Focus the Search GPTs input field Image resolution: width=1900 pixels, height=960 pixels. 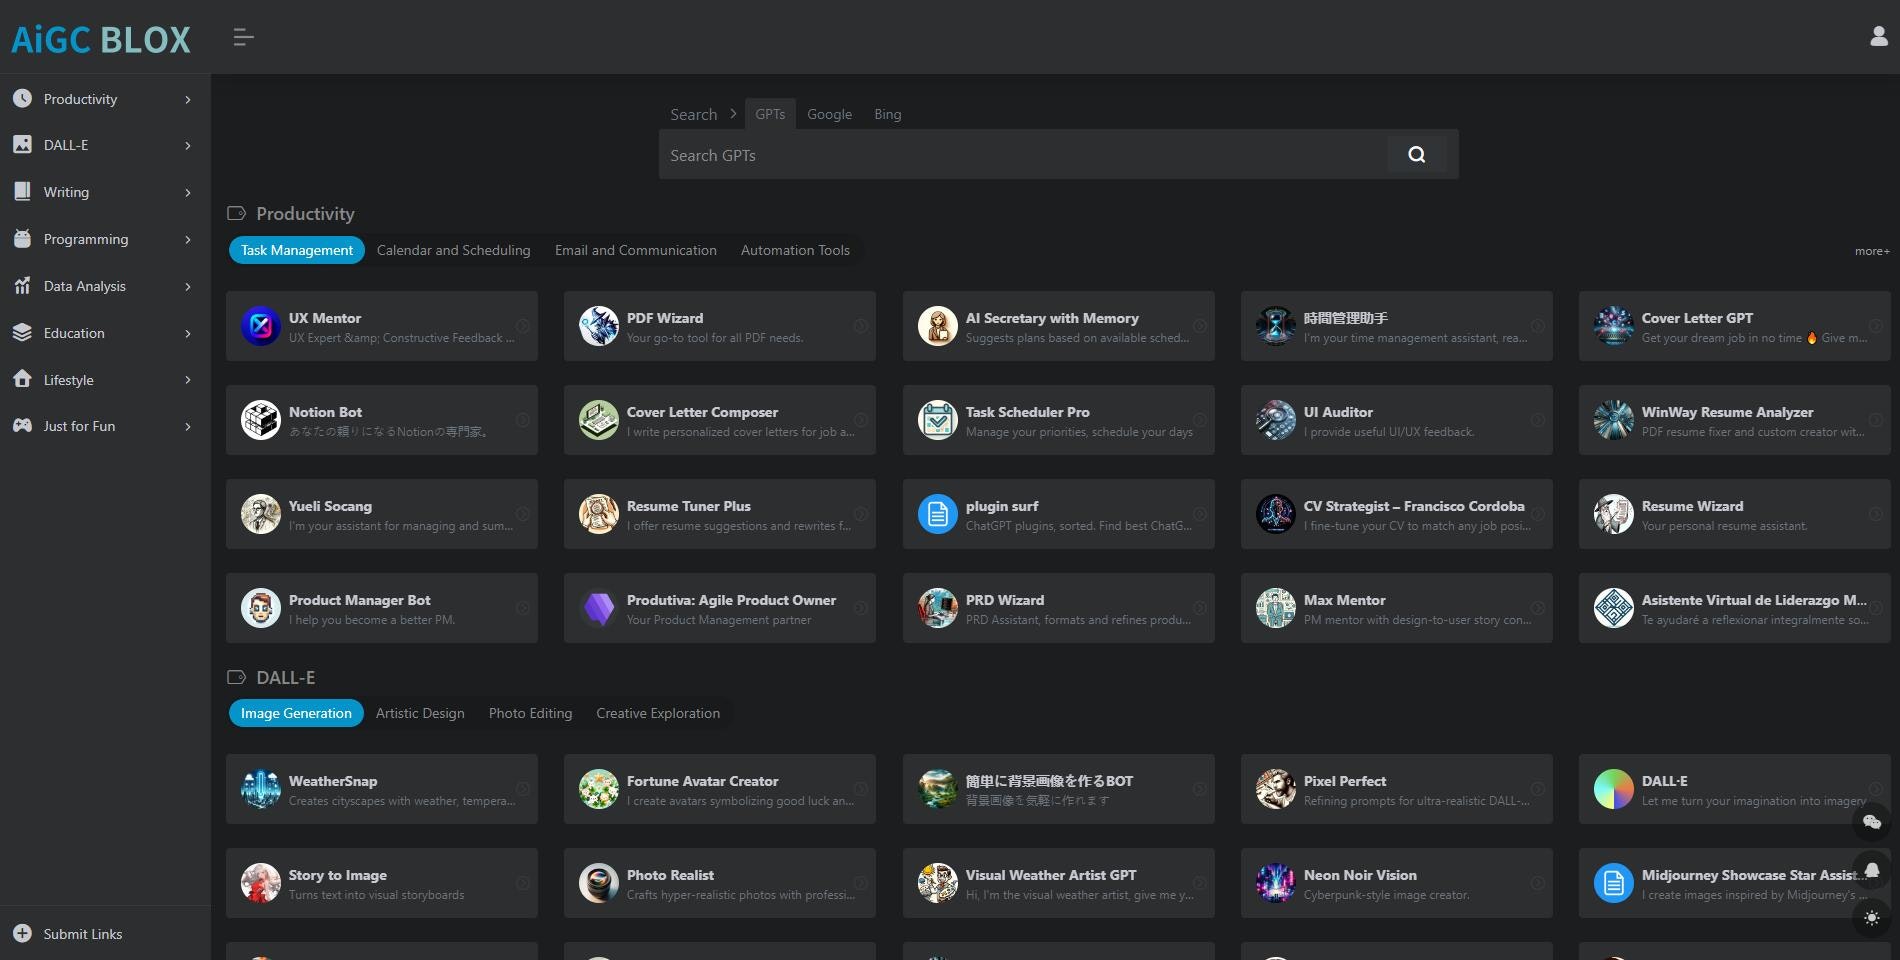[1023, 155]
